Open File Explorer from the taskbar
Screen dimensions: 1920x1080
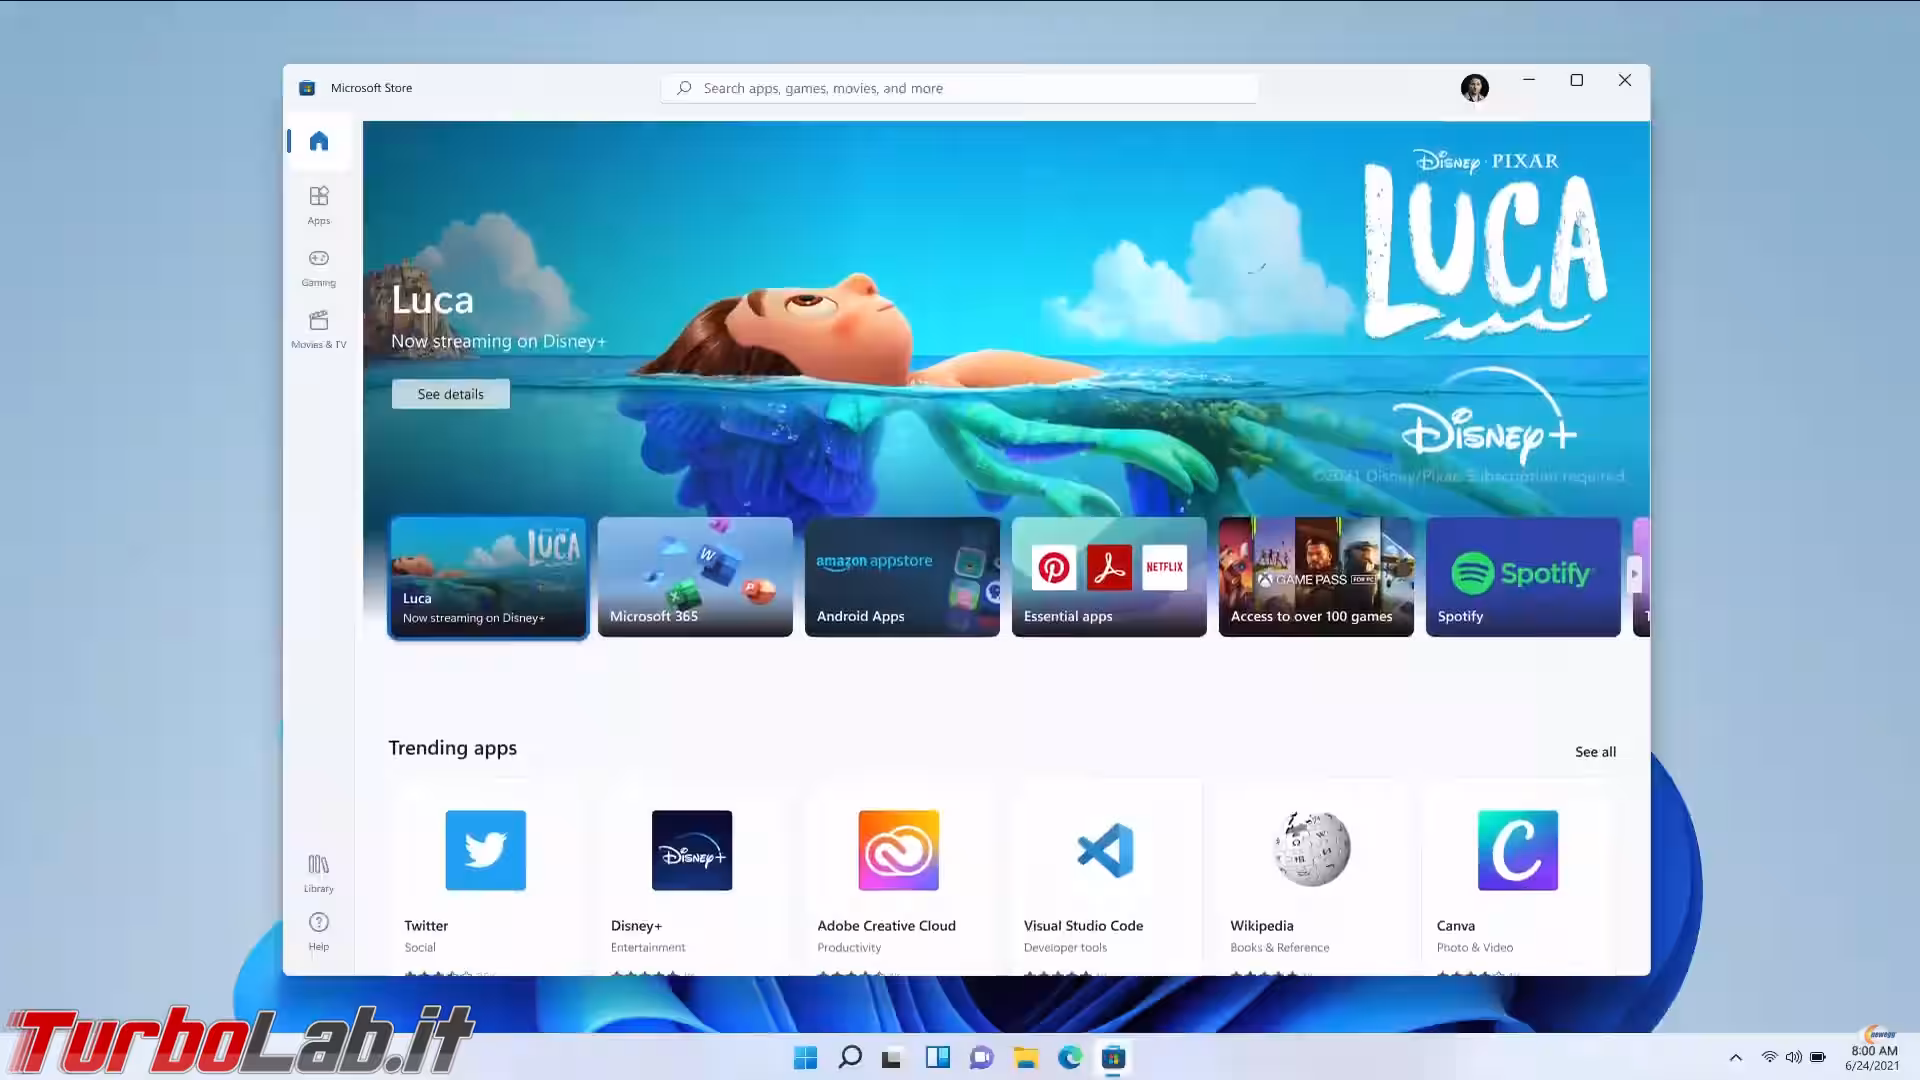1026,1057
